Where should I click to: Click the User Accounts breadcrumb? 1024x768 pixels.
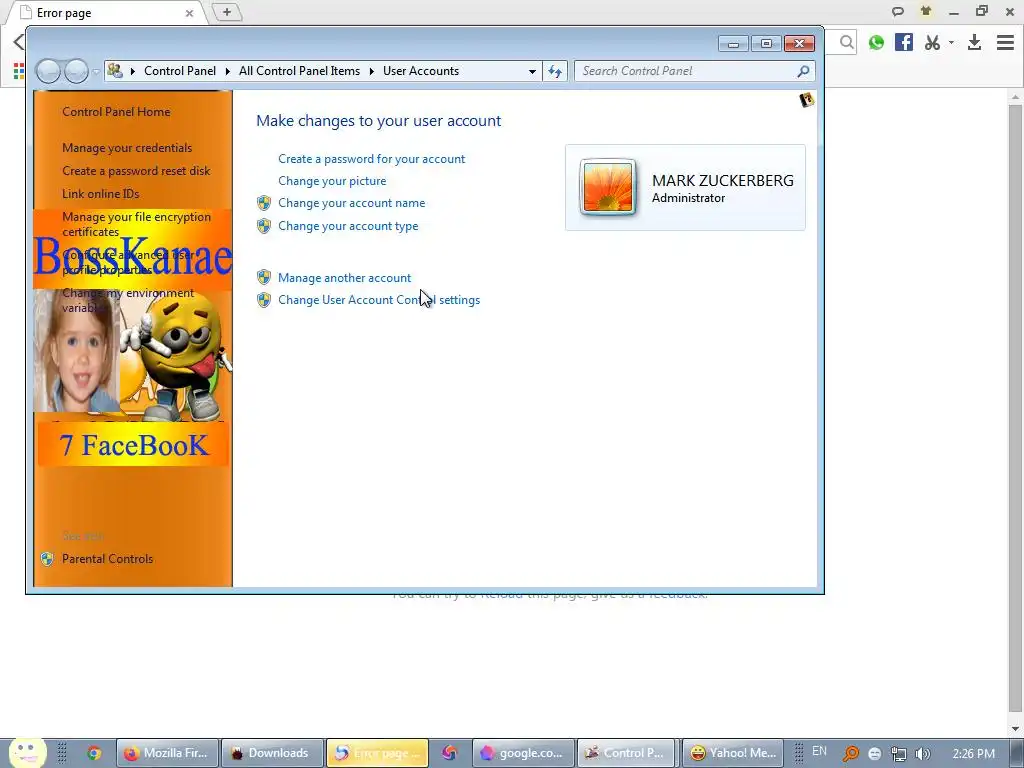[421, 71]
